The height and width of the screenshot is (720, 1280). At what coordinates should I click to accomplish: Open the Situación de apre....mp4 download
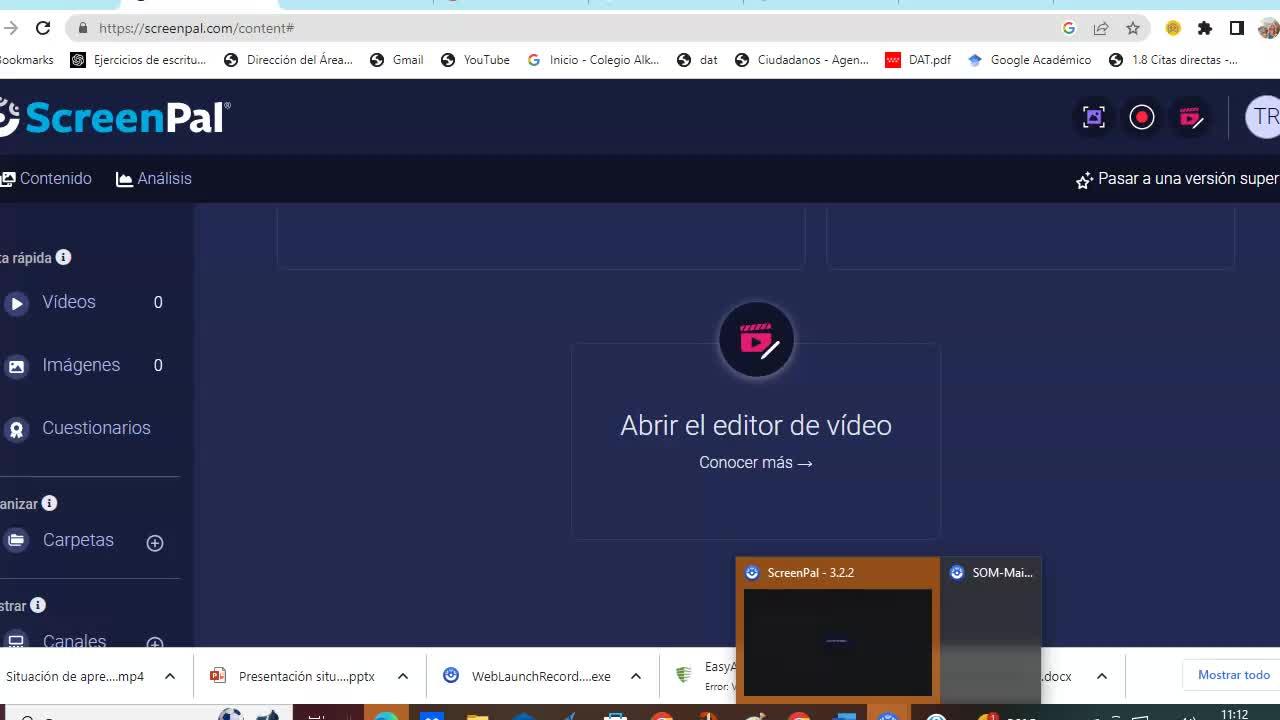tap(75, 676)
